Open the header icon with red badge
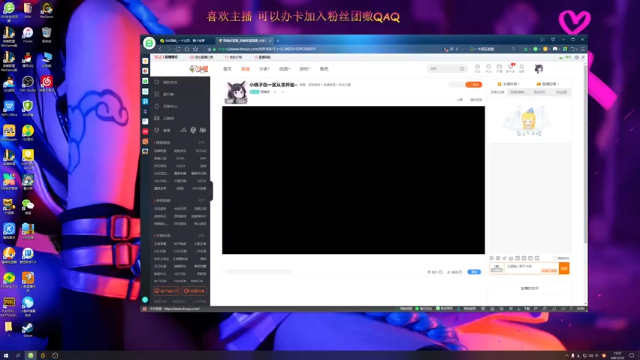This screenshot has height=360, width=640. tap(511, 68)
